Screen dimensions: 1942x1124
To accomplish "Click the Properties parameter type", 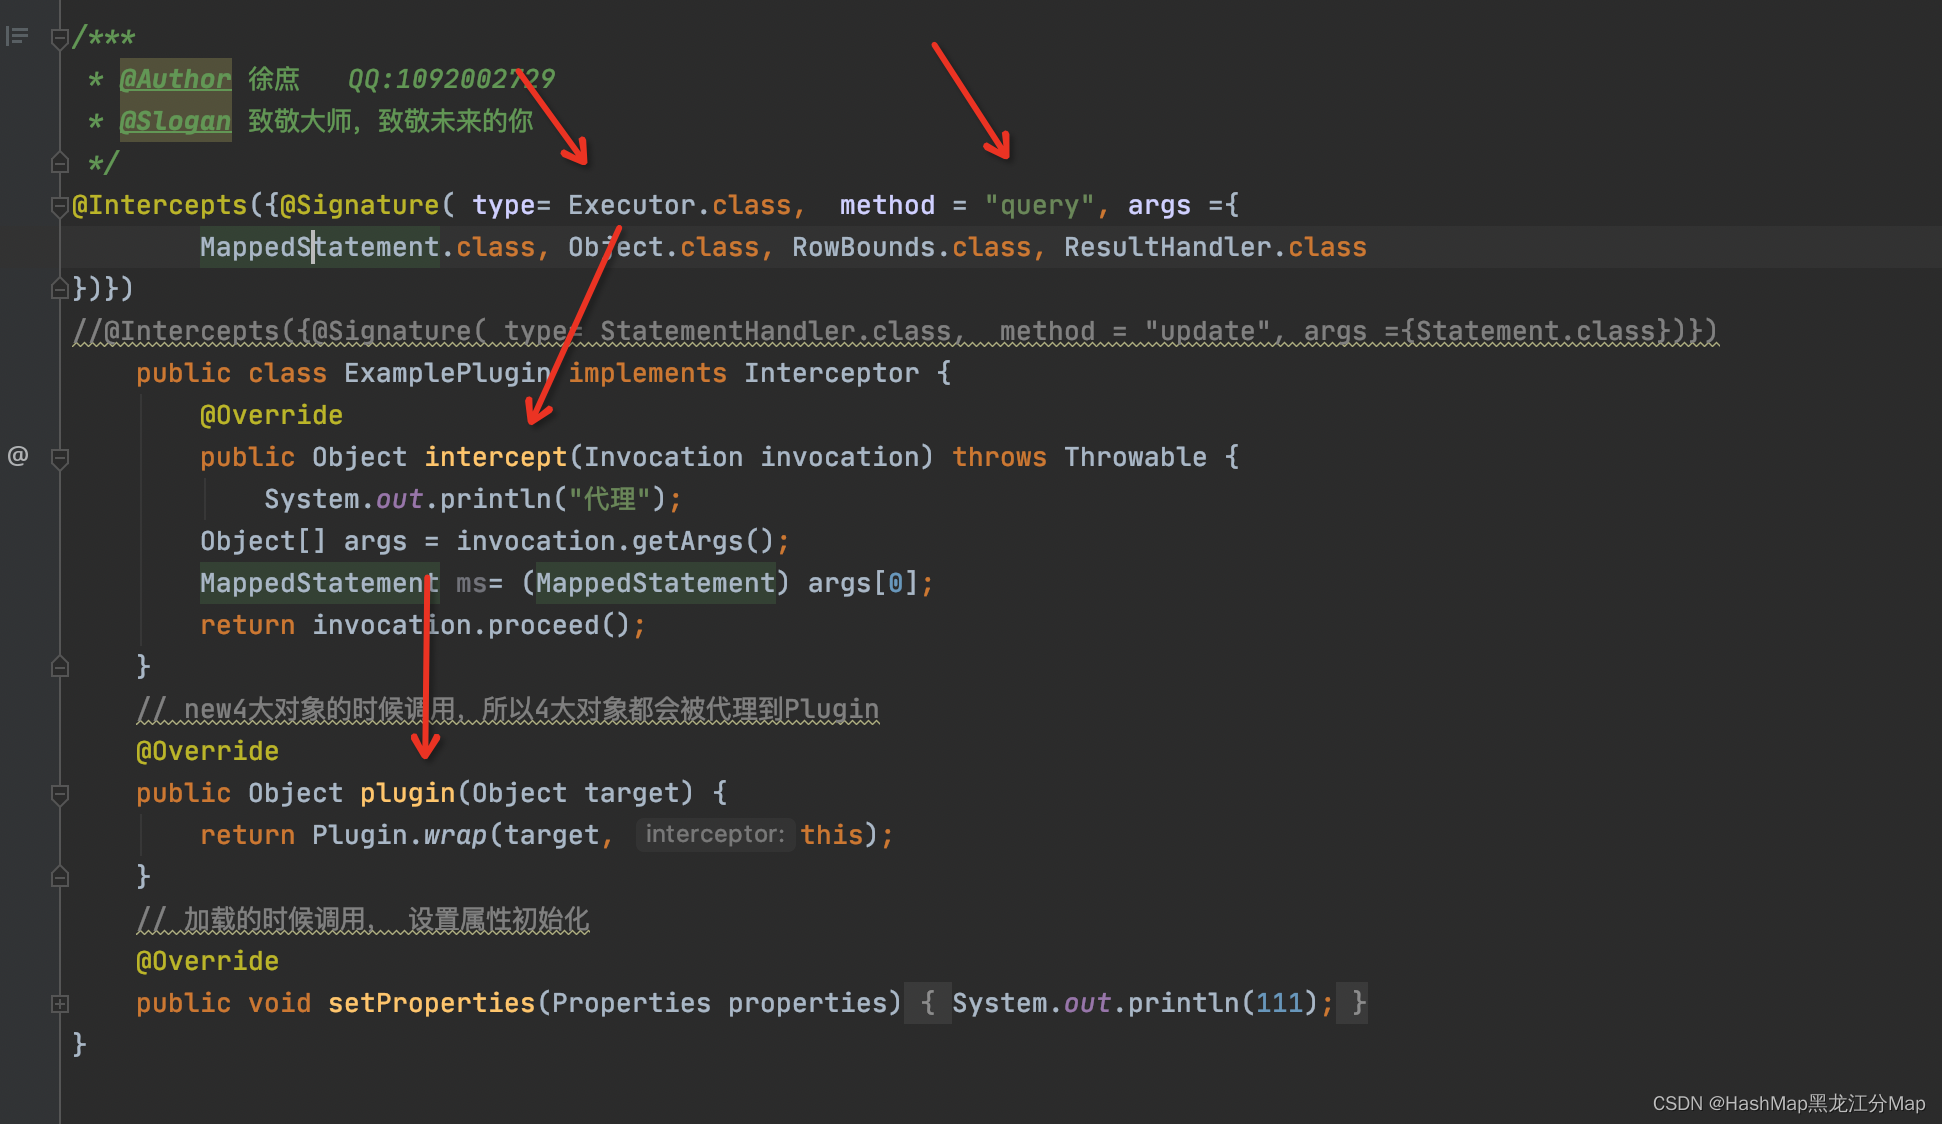I will [x=631, y=1003].
